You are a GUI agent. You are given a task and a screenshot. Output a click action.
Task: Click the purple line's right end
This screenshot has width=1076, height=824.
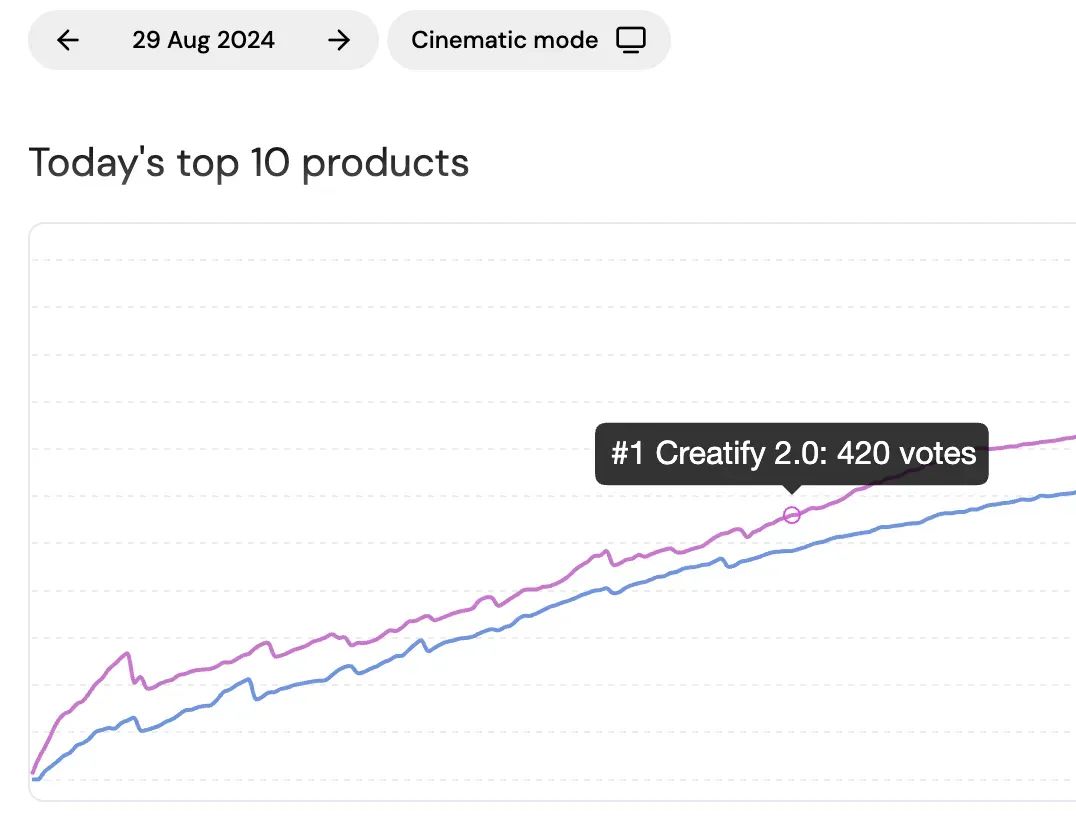click(1070, 437)
